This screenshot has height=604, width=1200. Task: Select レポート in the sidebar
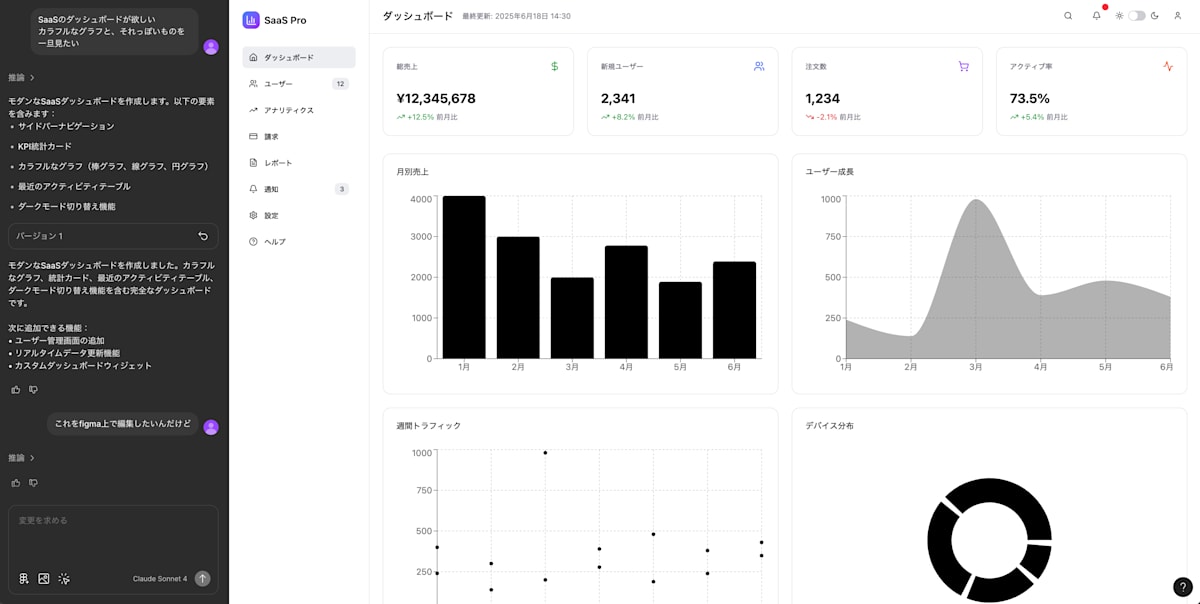pyautogui.click(x=298, y=162)
